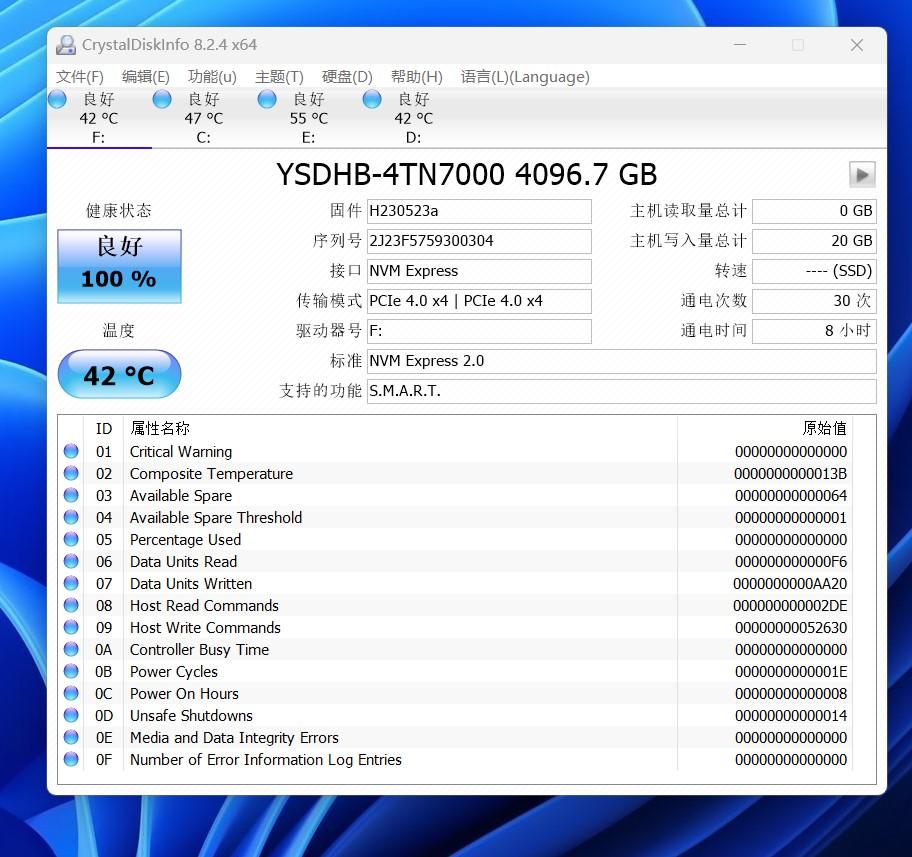Click the drive letter field F:
Screen dimensions: 912x857
click(479, 331)
